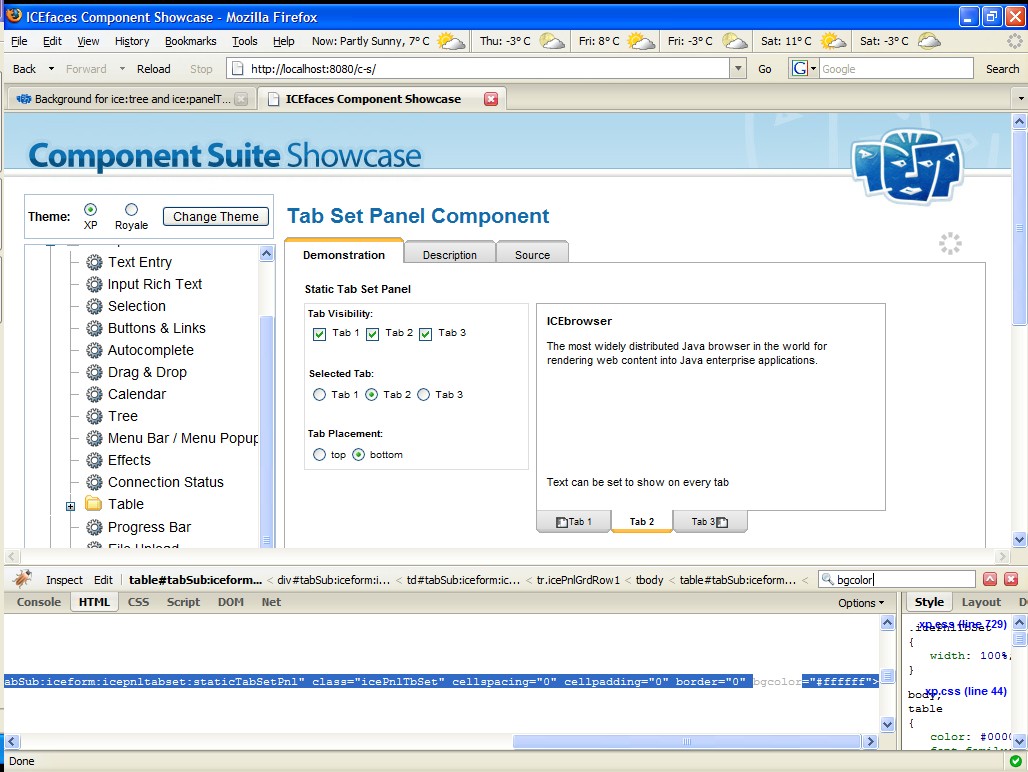Uncheck the Tab 2 visibility checkbox

(x=372, y=334)
